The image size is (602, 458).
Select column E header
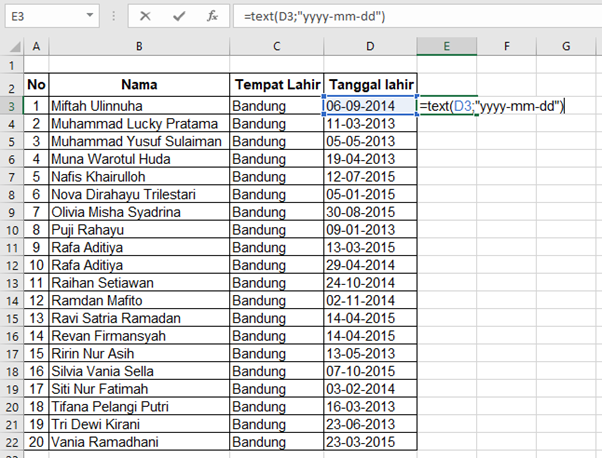447,46
